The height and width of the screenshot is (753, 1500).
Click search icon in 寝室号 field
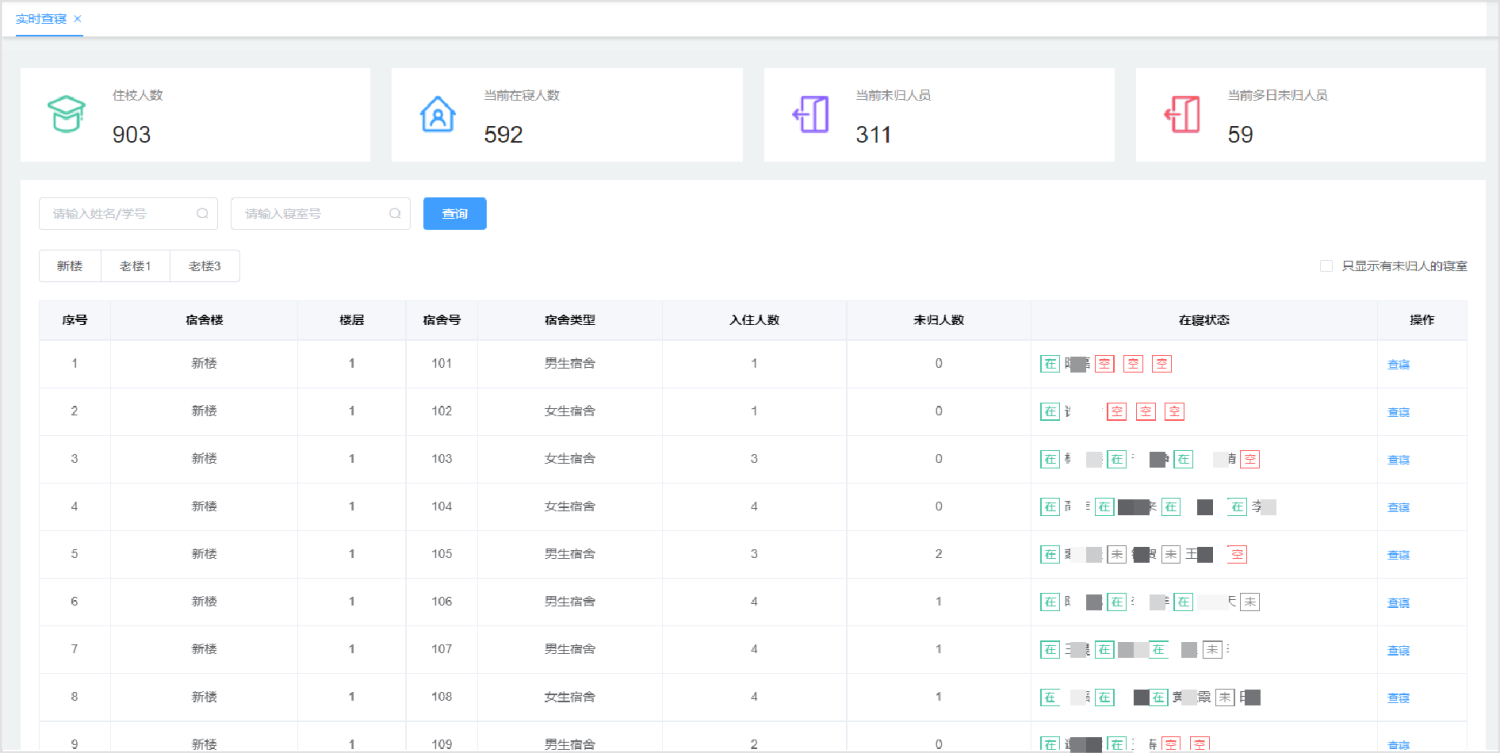(x=395, y=213)
